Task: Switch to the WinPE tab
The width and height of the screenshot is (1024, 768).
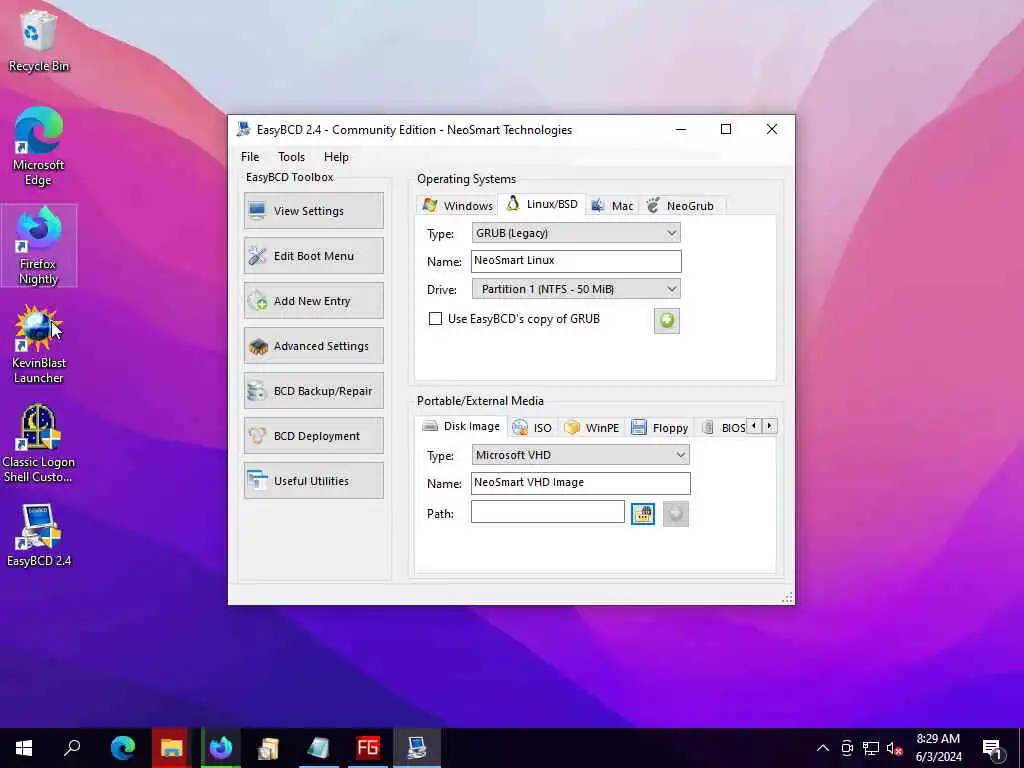Action: [x=592, y=428]
